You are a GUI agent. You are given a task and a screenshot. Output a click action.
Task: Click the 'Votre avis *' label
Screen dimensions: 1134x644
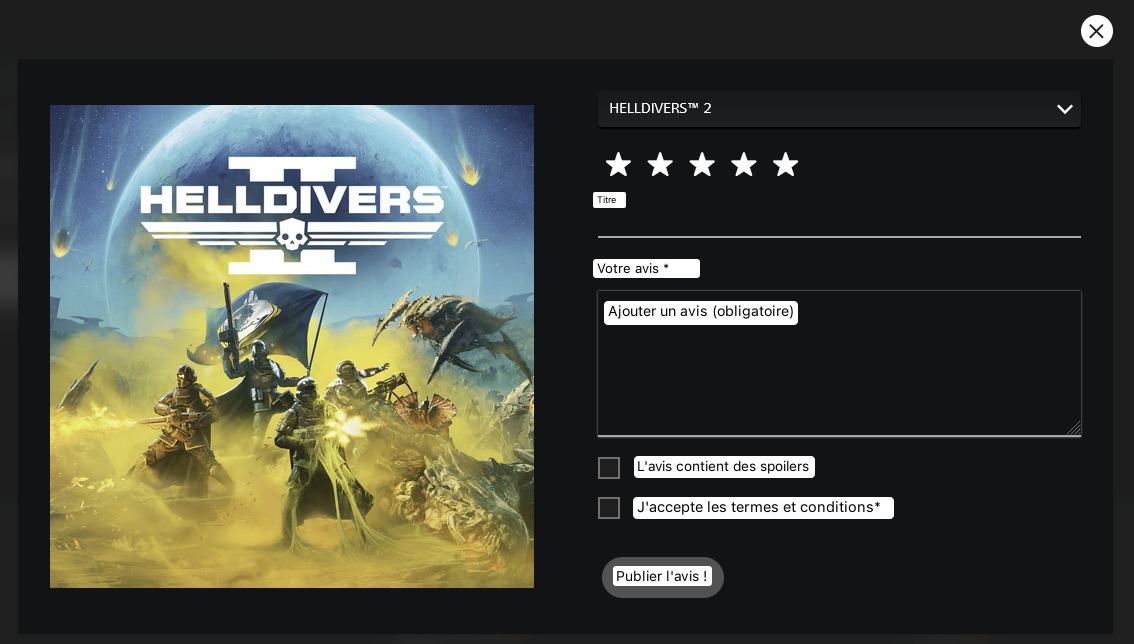click(646, 269)
